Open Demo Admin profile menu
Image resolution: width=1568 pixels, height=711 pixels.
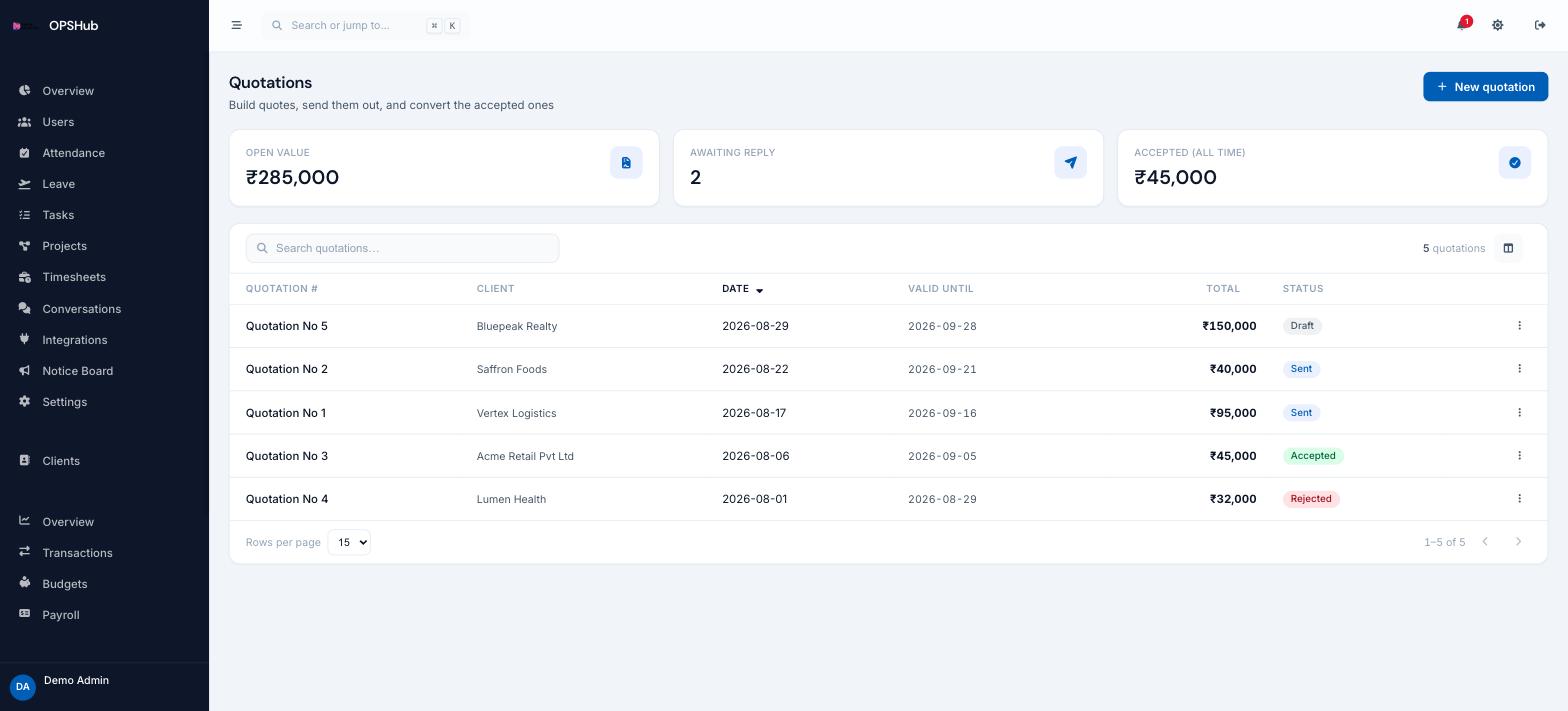pos(76,680)
